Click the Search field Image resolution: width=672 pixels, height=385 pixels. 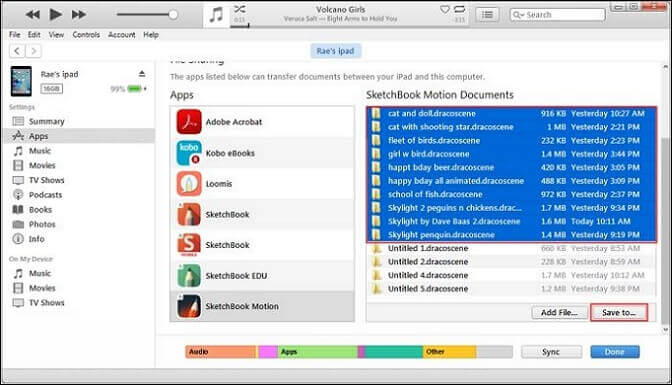click(557, 15)
